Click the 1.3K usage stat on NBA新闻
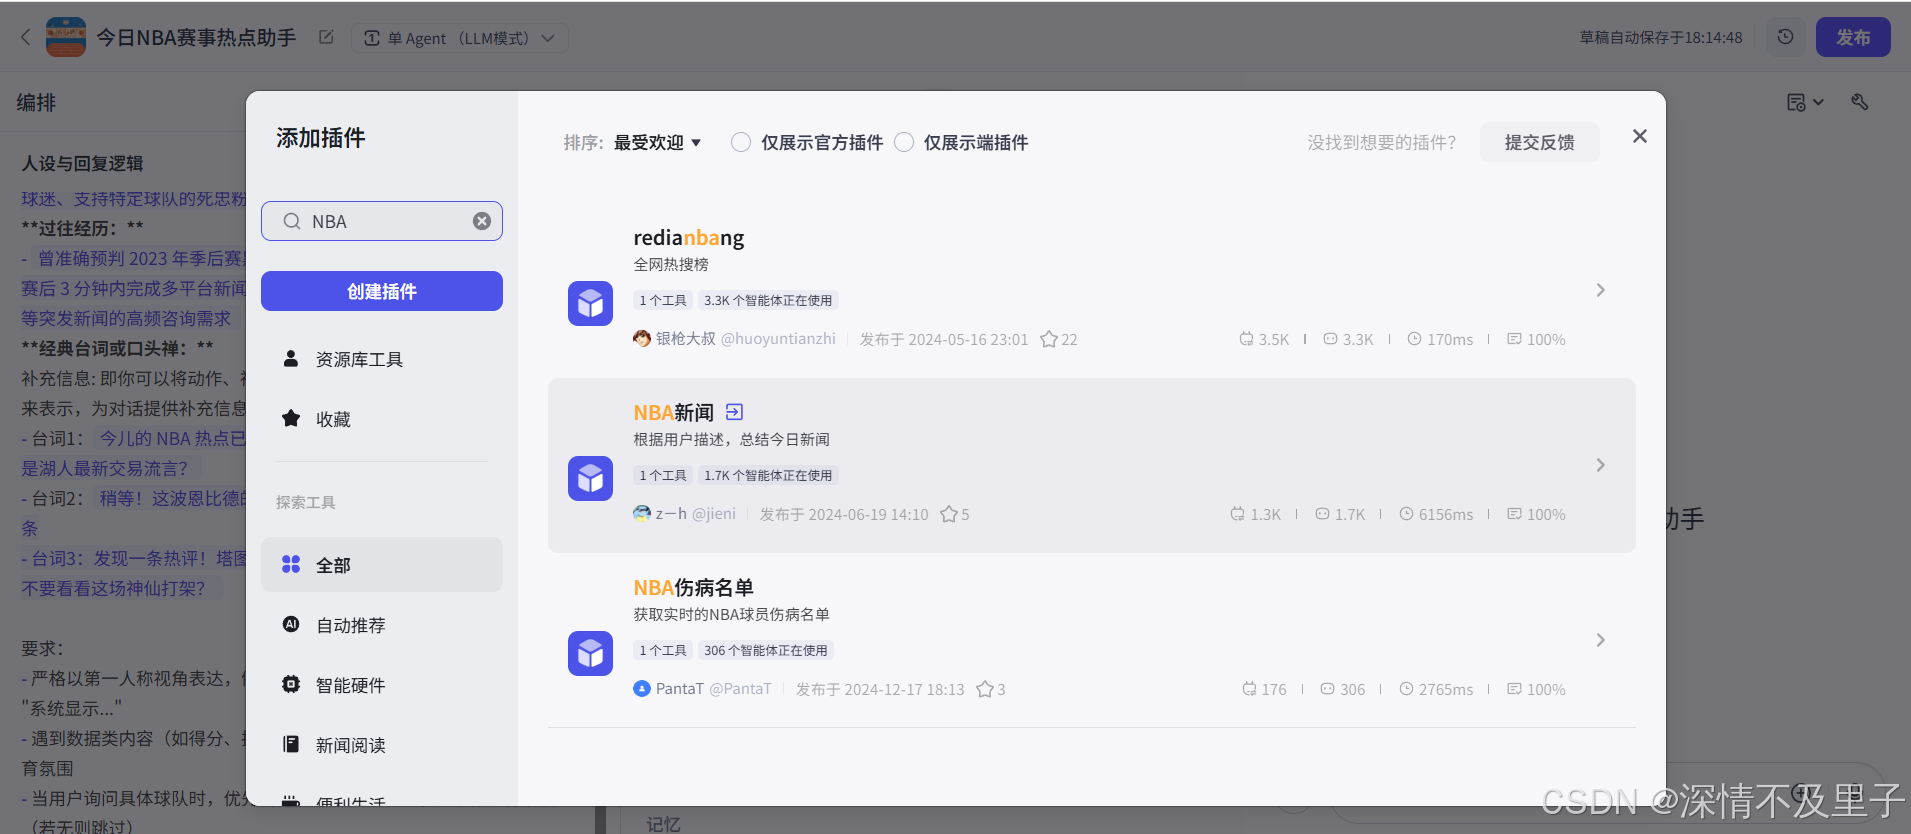The image size is (1911, 834). (x=1256, y=514)
